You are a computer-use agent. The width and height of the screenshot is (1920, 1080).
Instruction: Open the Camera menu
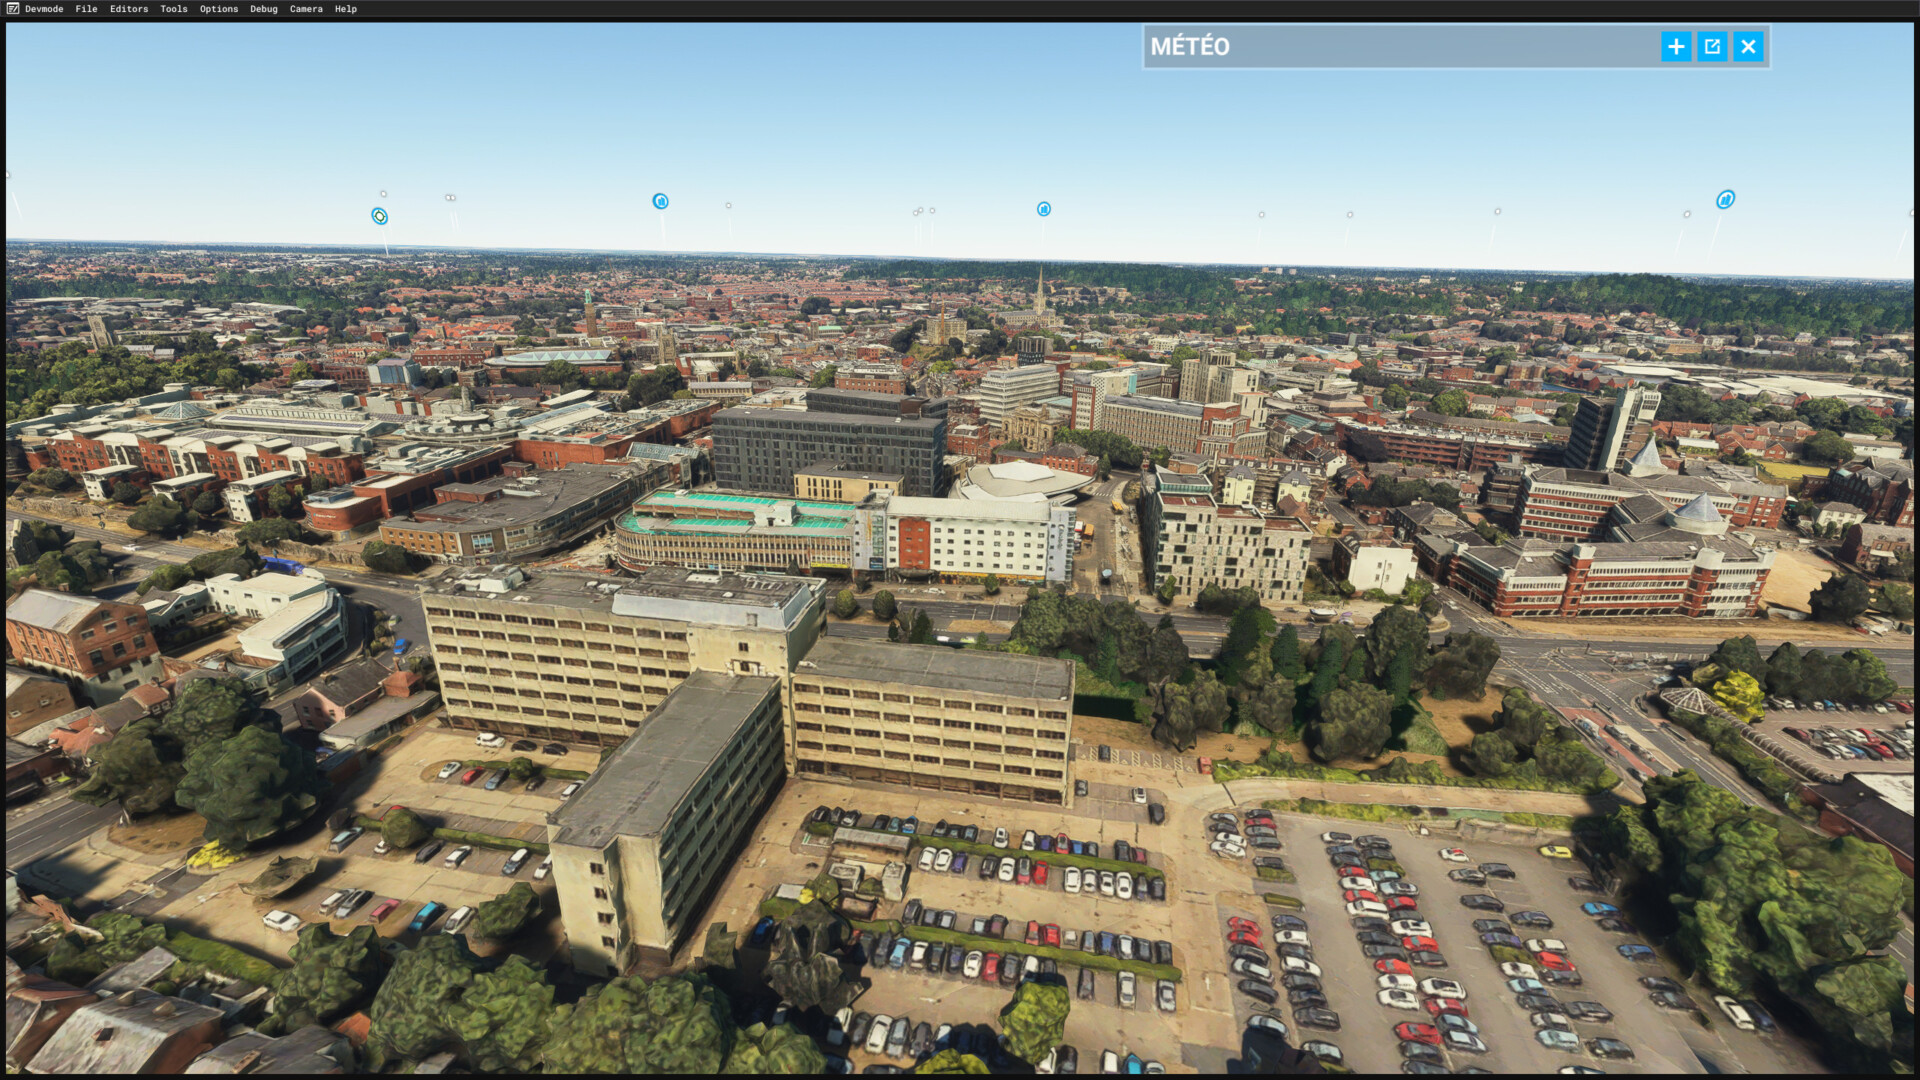(x=306, y=9)
